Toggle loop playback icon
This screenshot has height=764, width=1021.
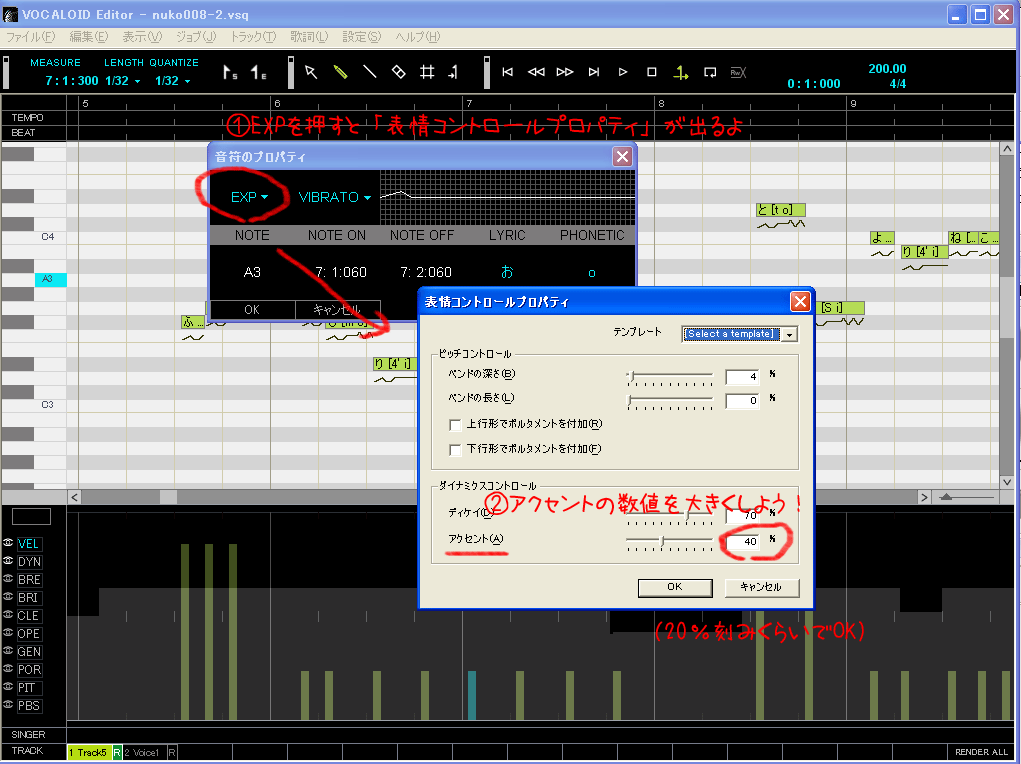tap(710, 72)
